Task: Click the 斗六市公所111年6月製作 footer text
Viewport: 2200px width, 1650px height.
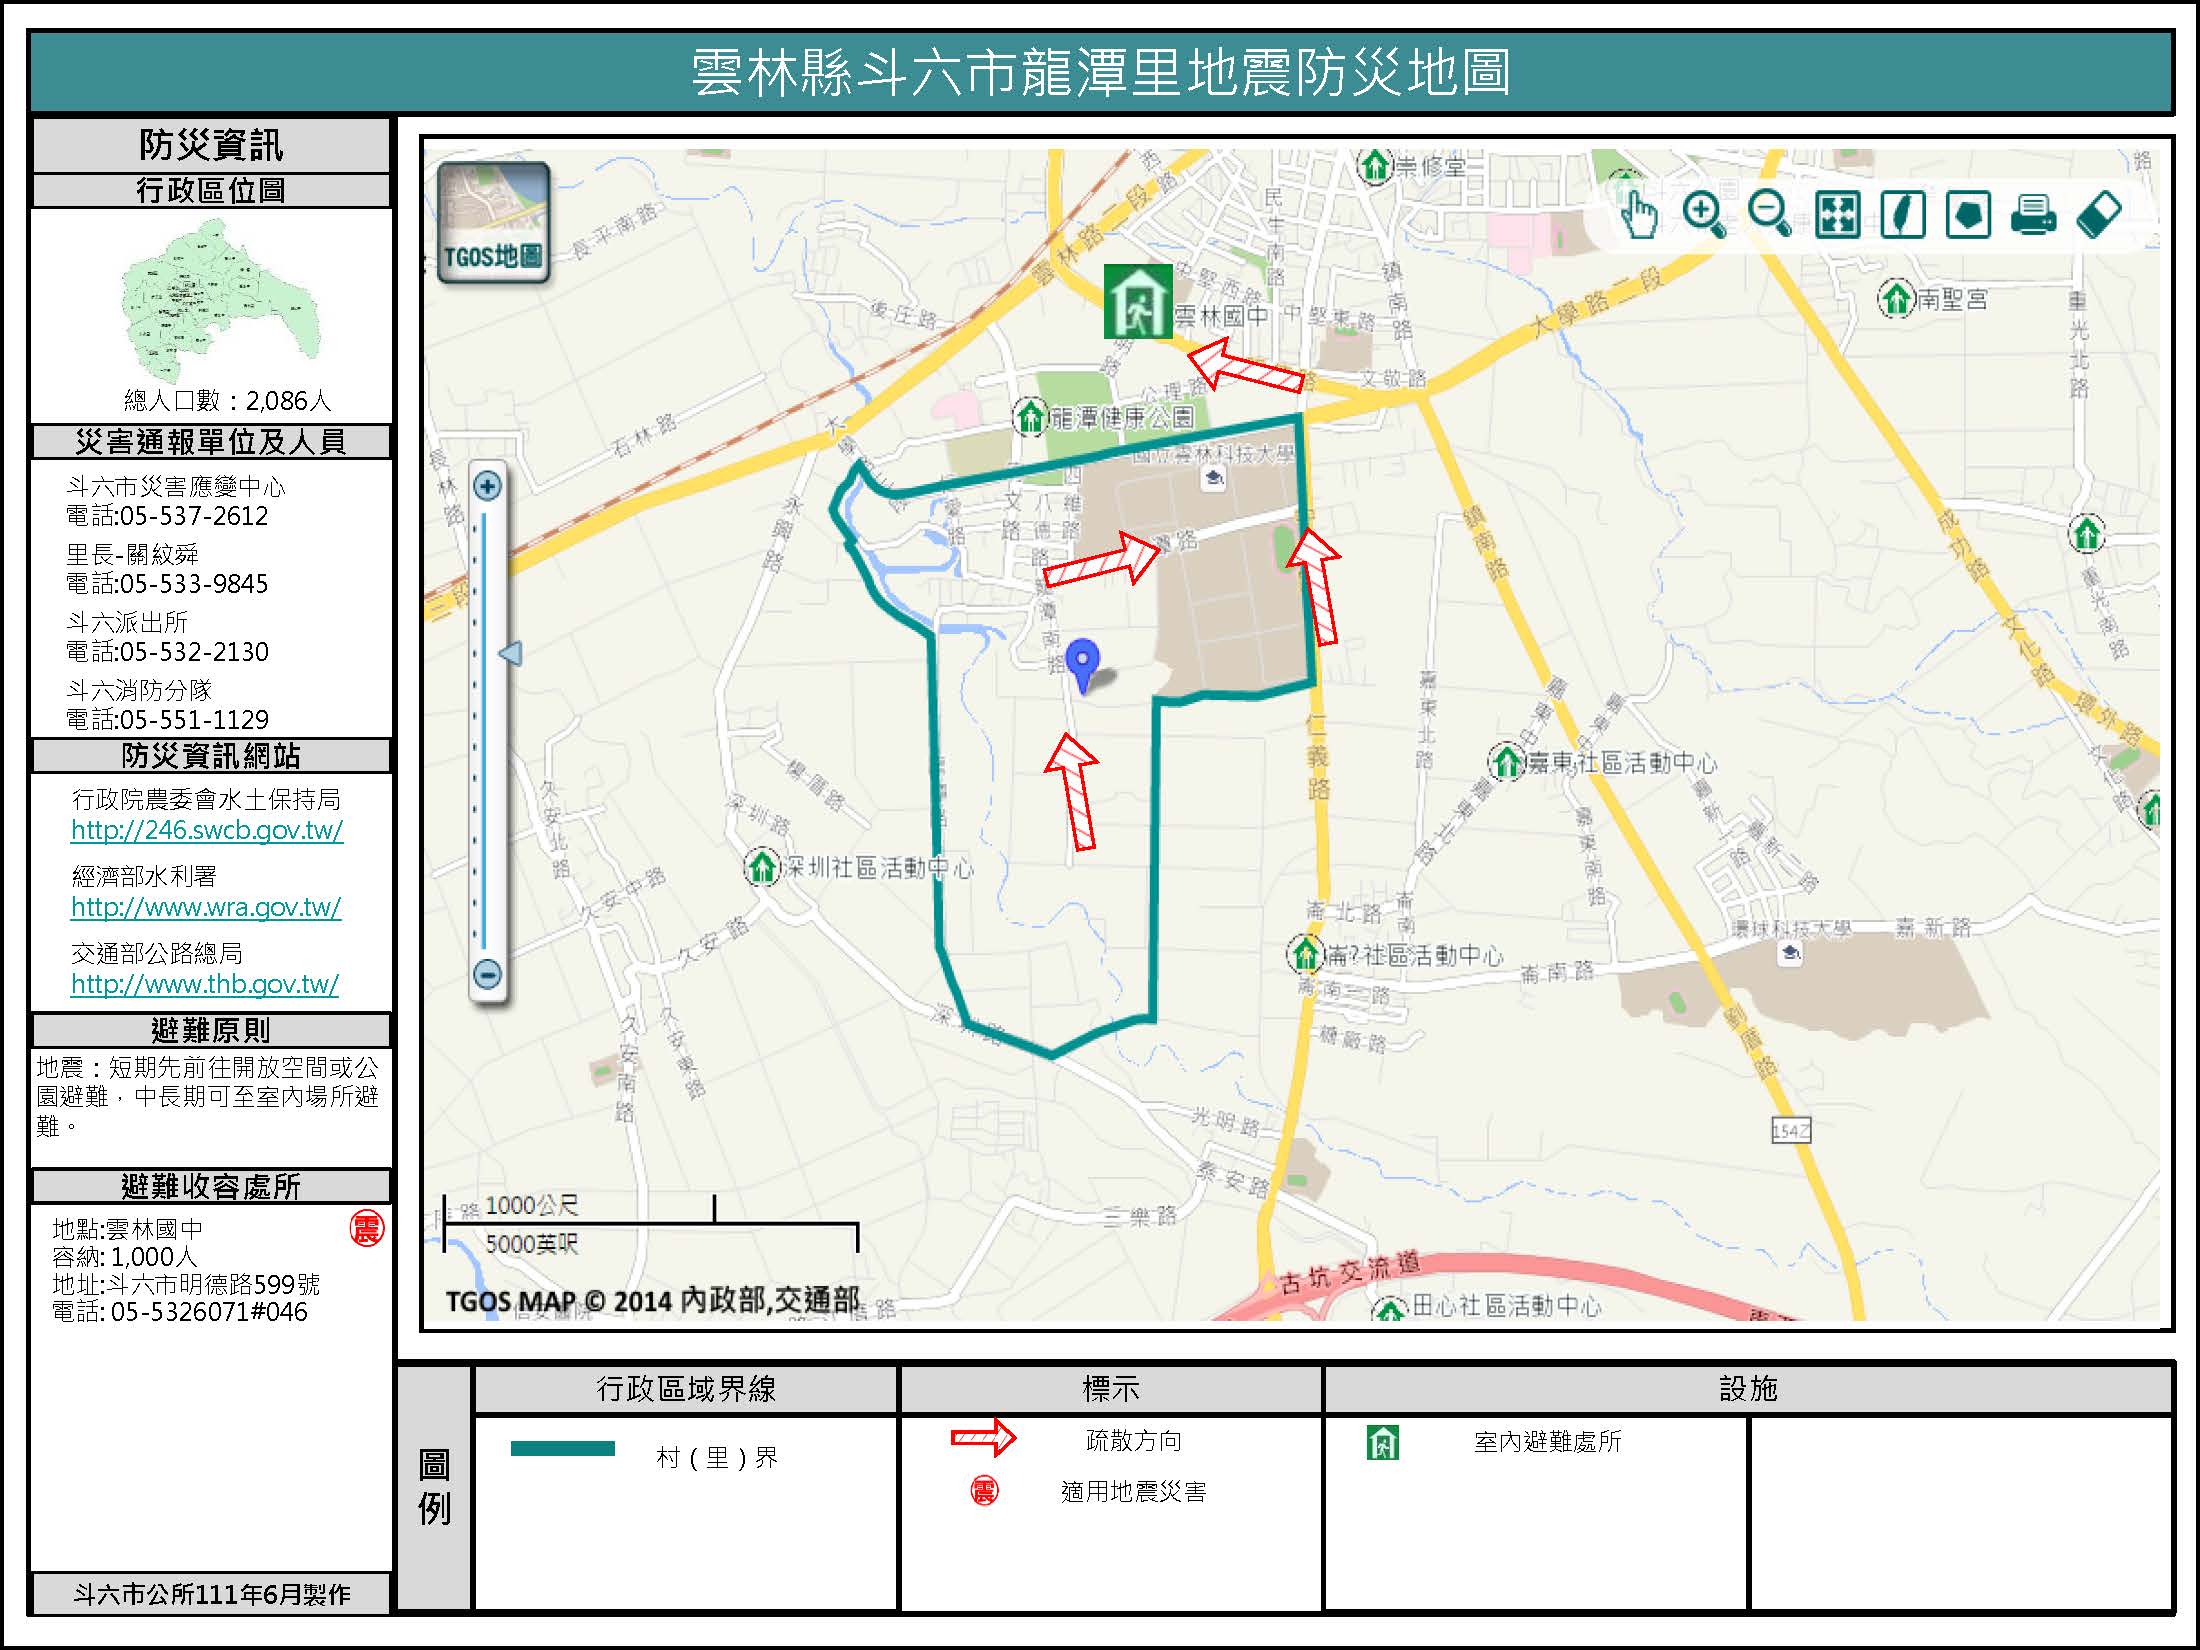Action: click(211, 1594)
